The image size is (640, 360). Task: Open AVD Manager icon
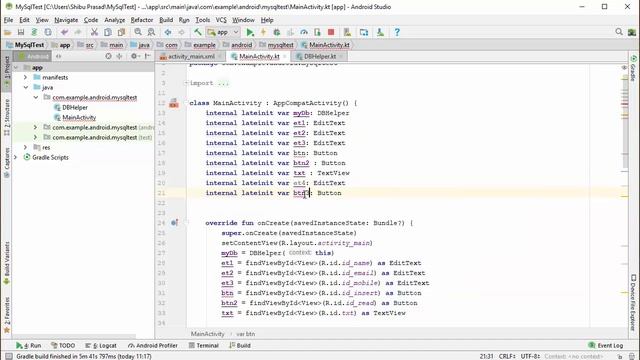347,32
